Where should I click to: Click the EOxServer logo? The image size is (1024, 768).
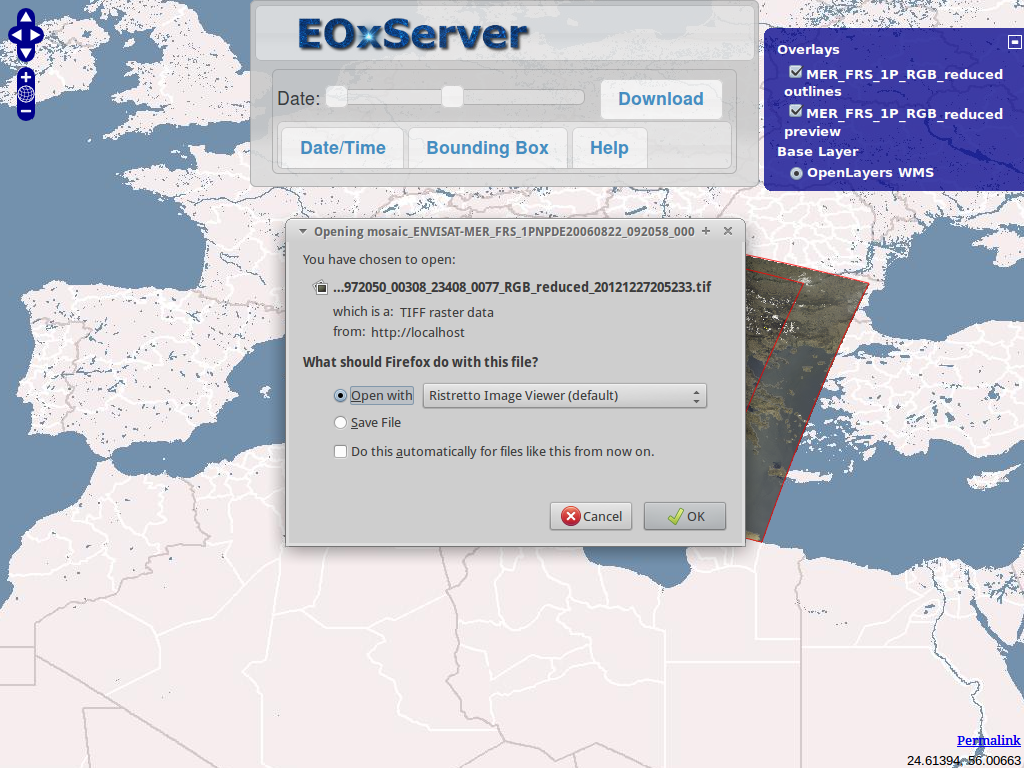coord(413,34)
